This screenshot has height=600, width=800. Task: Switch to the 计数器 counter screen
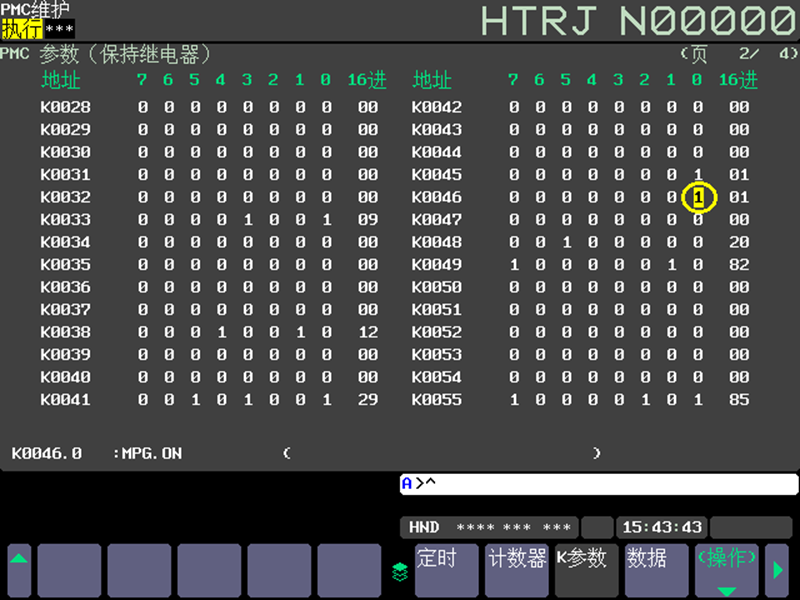point(517,570)
